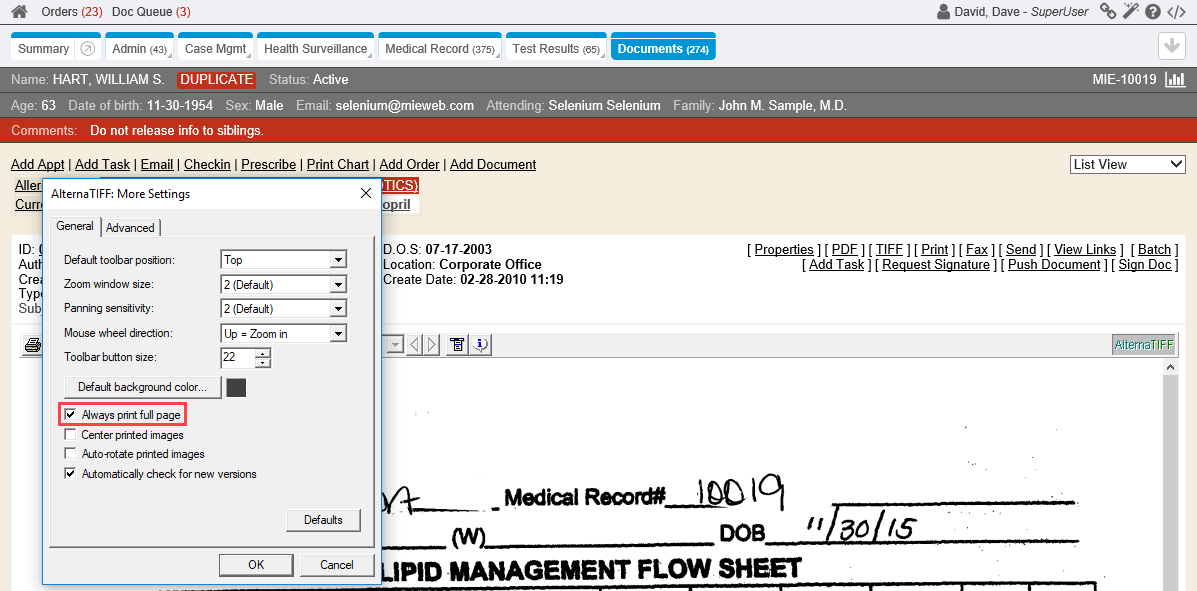Image resolution: width=1197 pixels, height=591 pixels.
Task: Click the printer icon in the viewer toolbar
Action: [33, 345]
